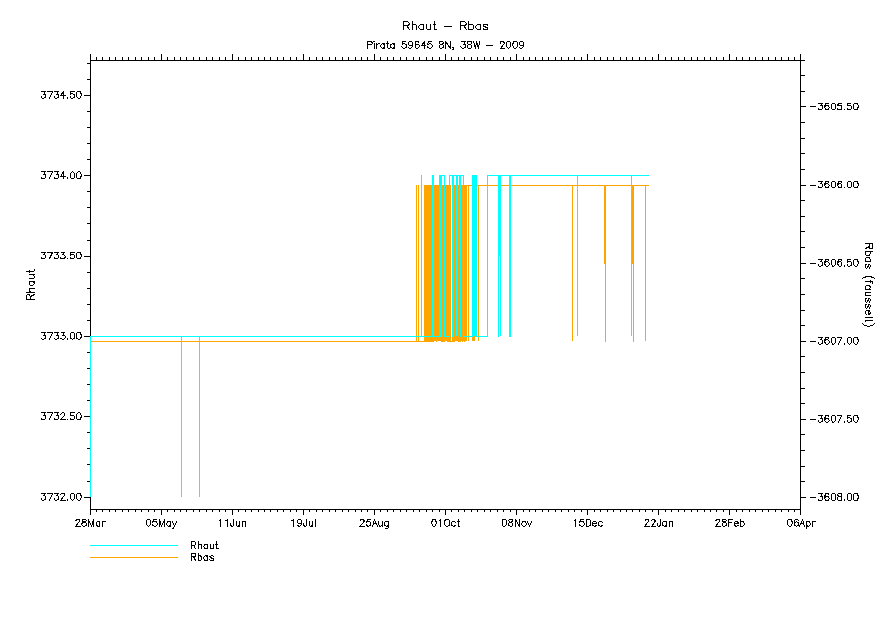
Task: Click the Rbas legend line sample
Action: click(x=133, y=557)
